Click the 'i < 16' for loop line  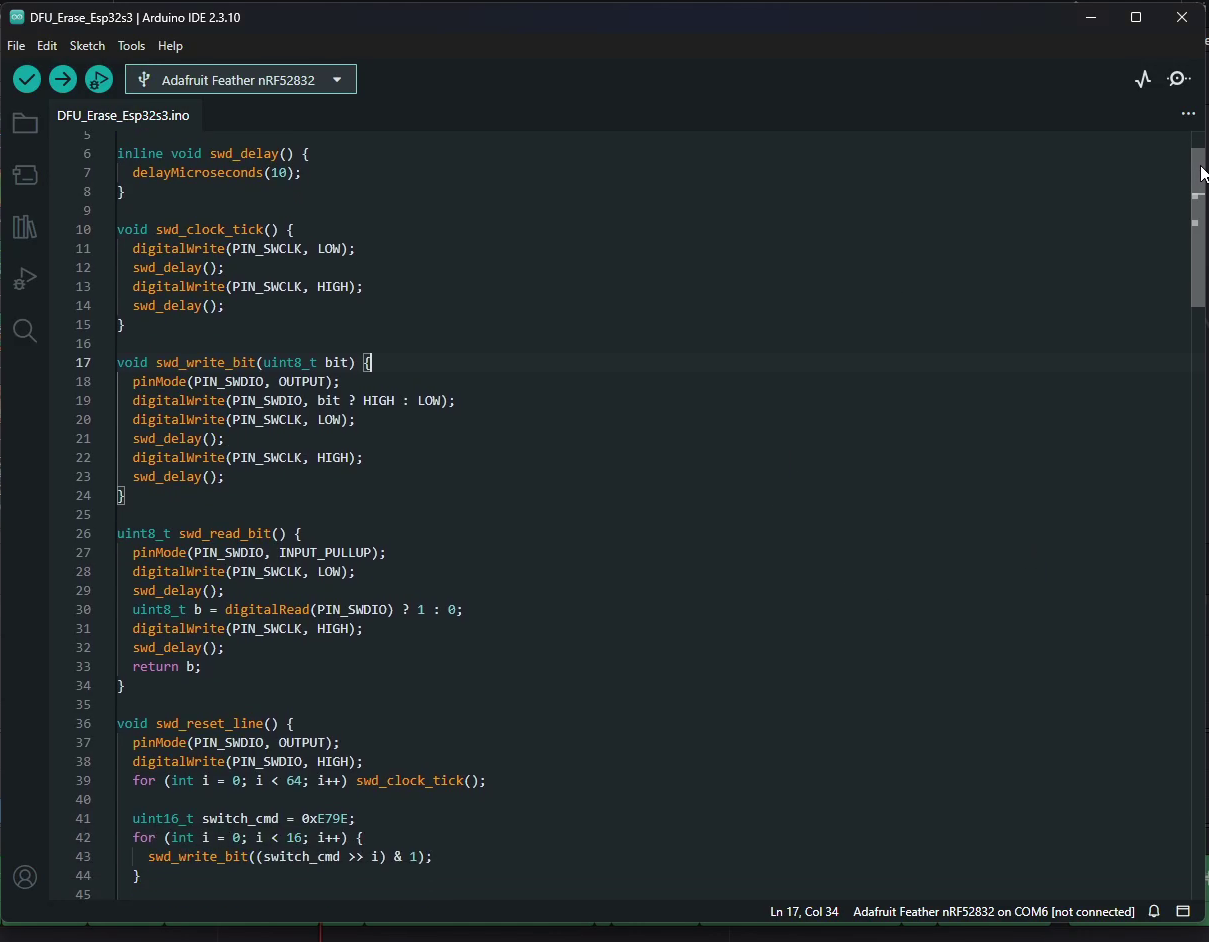[248, 837]
